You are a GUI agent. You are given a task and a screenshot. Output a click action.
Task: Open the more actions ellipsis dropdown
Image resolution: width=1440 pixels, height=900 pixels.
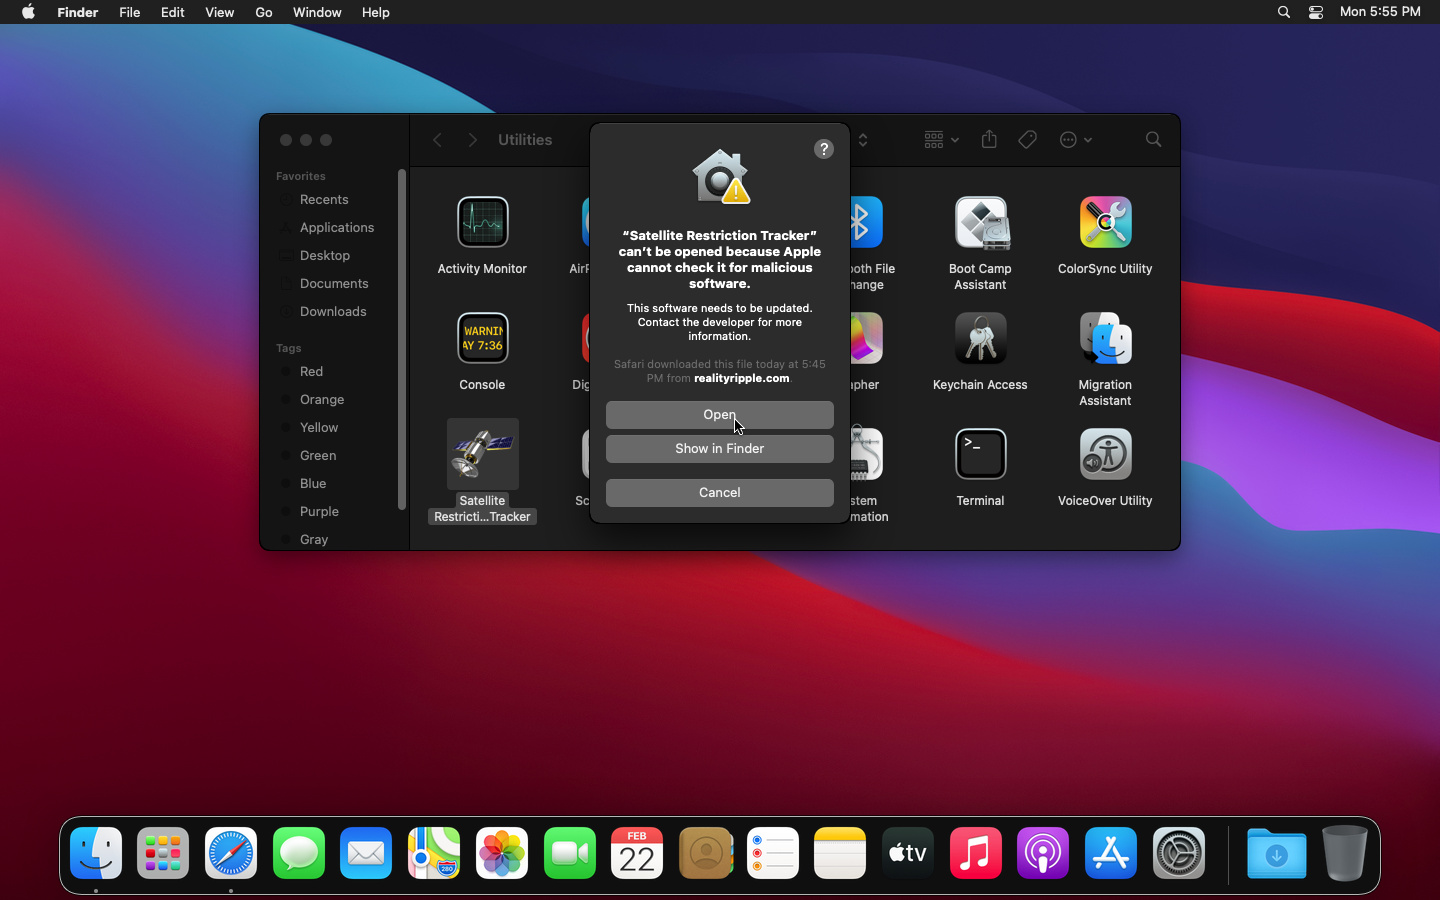click(x=1075, y=140)
